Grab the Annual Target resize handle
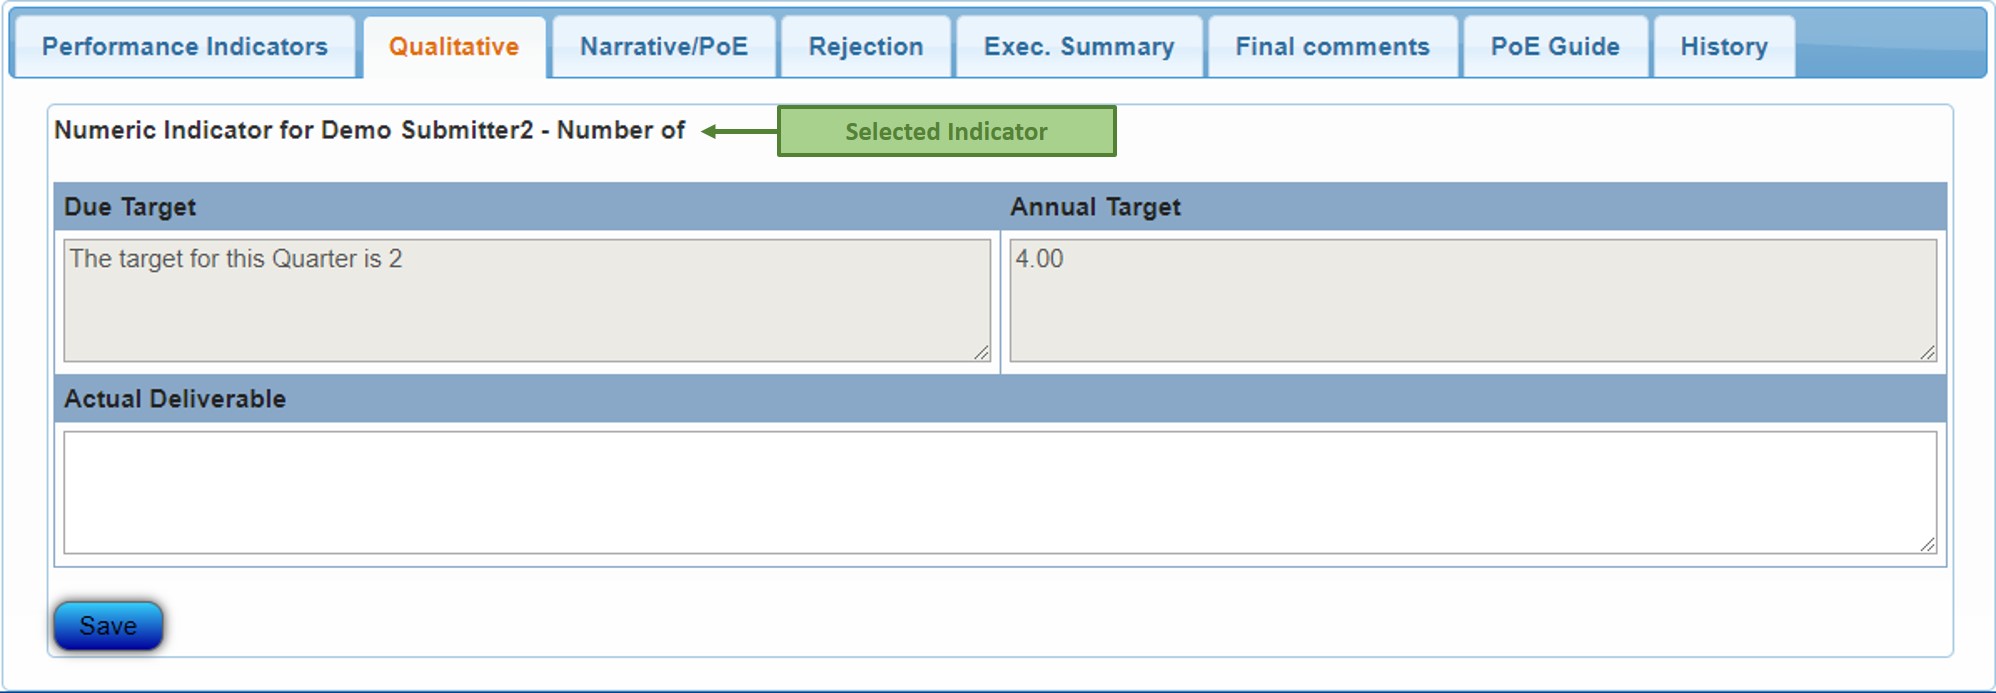Screen dimensions: 1996x693 click(x=1928, y=353)
